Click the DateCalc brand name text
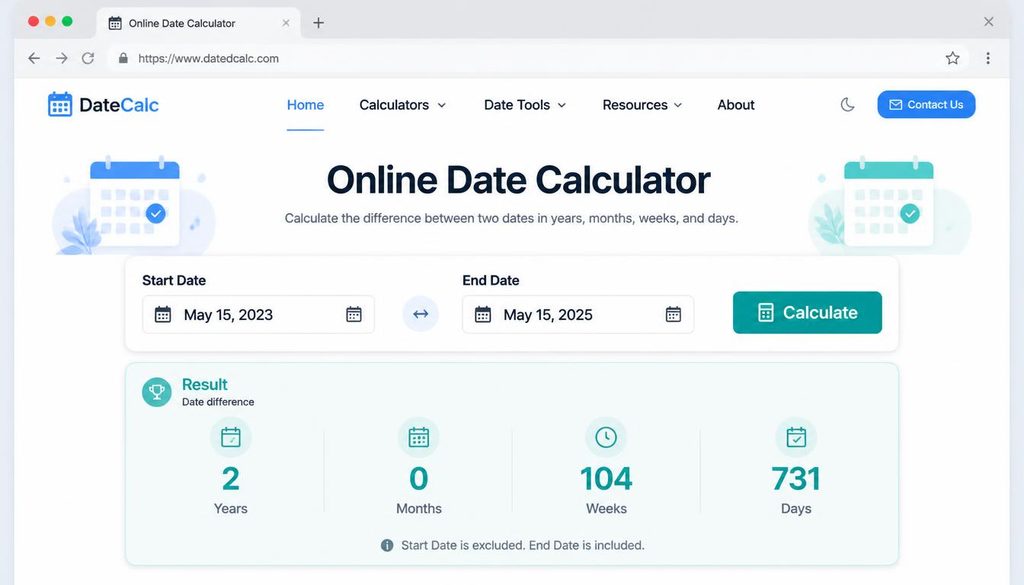The height and width of the screenshot is (585, 1024). [x=119, y=105]
